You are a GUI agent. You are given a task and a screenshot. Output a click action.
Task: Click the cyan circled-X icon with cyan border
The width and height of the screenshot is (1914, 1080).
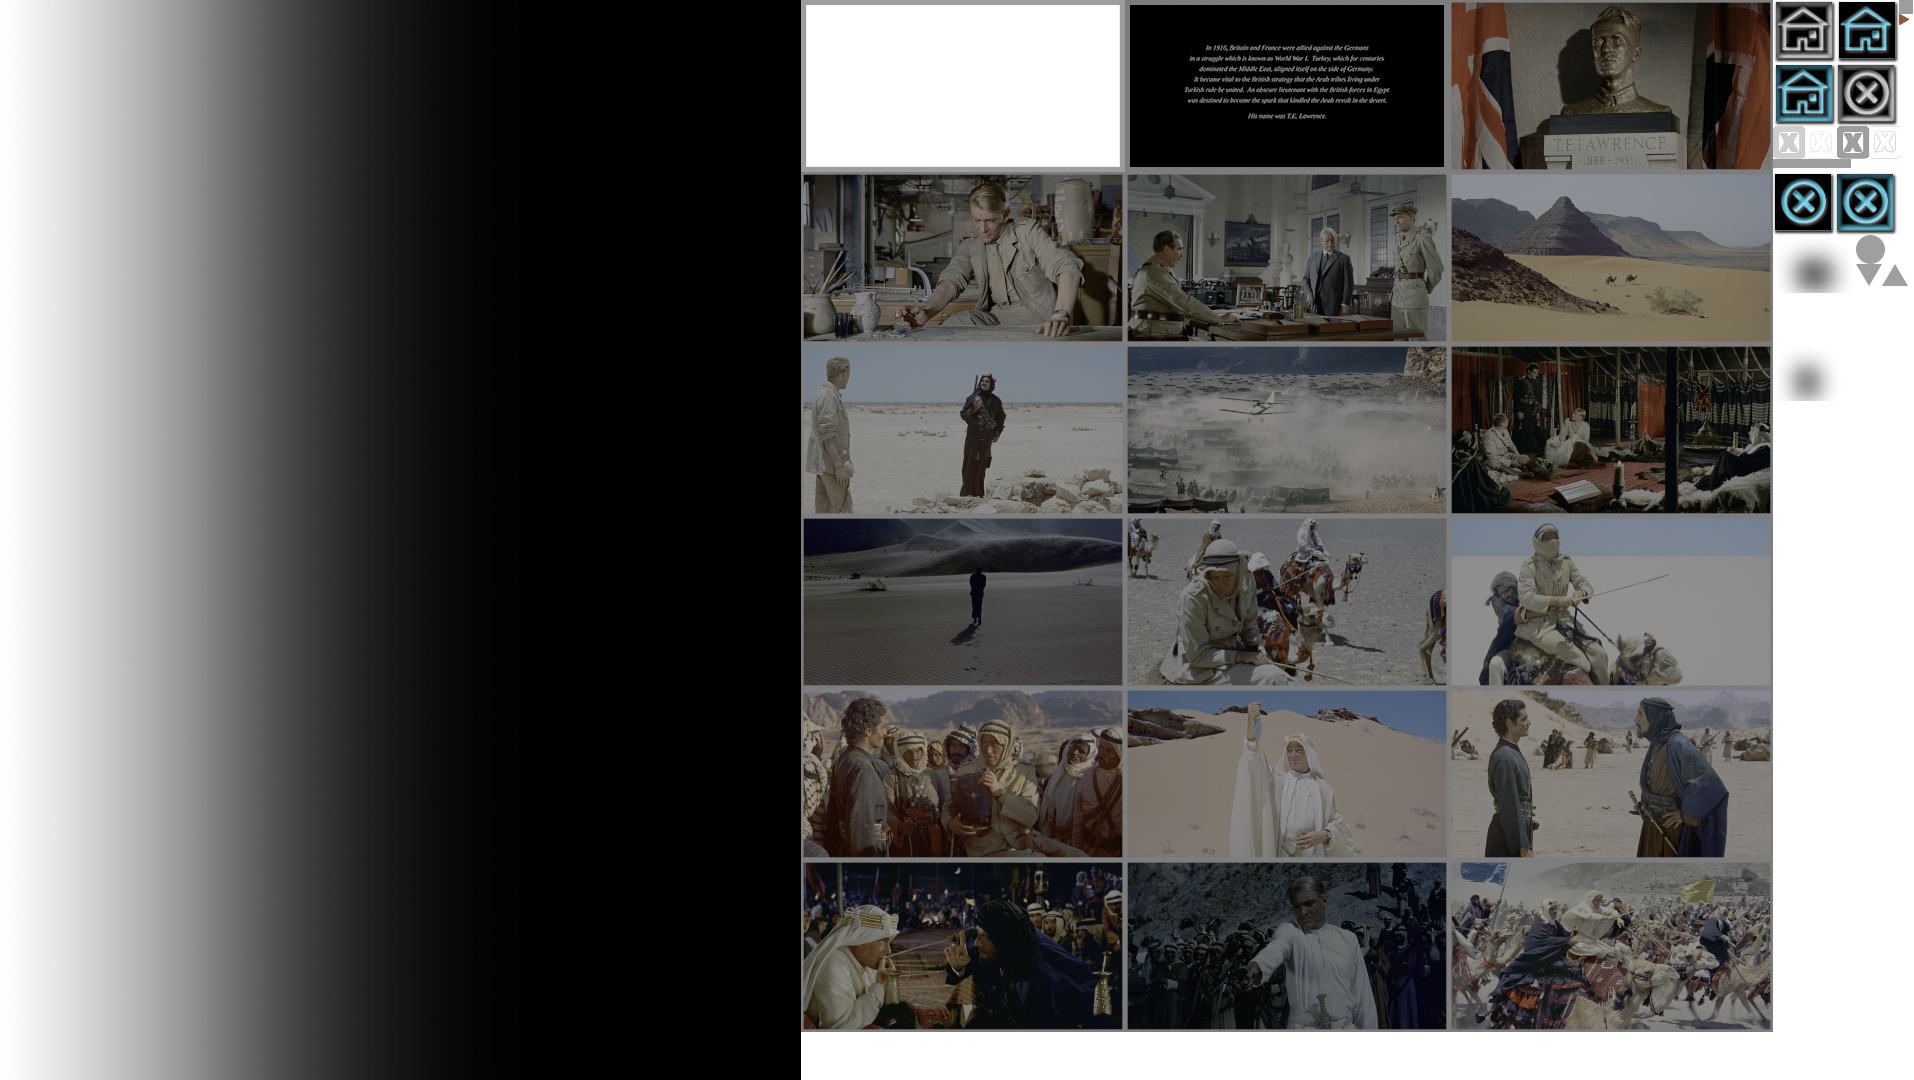pos(1866,203)
